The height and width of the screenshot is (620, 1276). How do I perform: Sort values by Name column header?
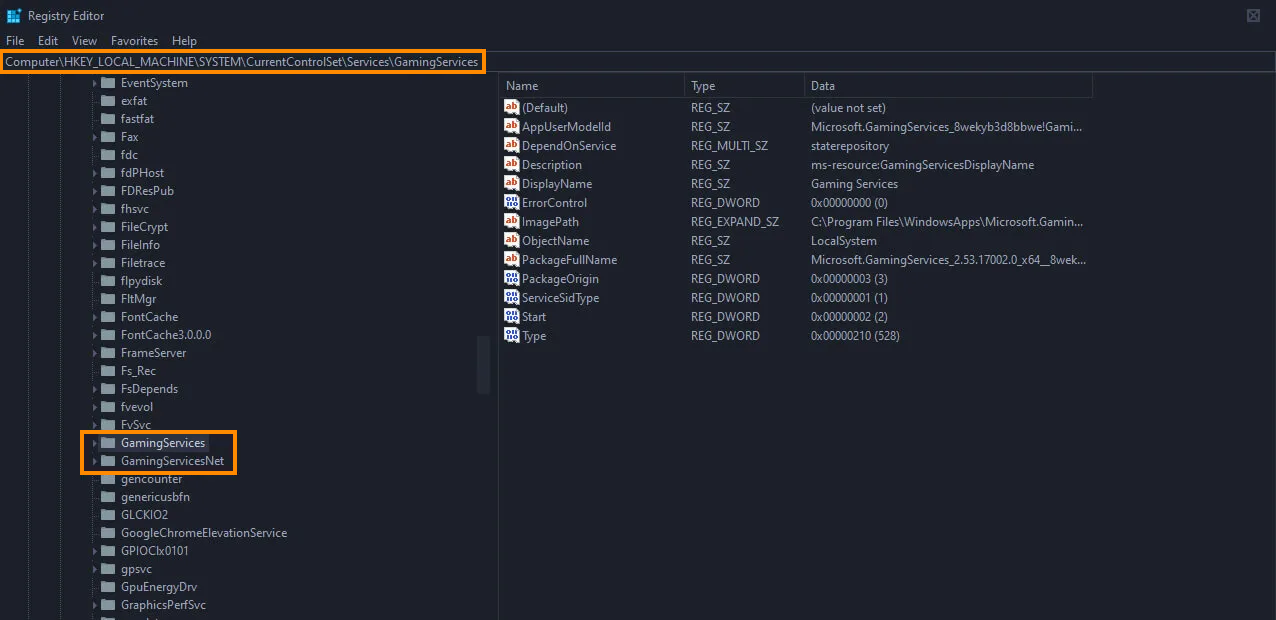point(592,86)
